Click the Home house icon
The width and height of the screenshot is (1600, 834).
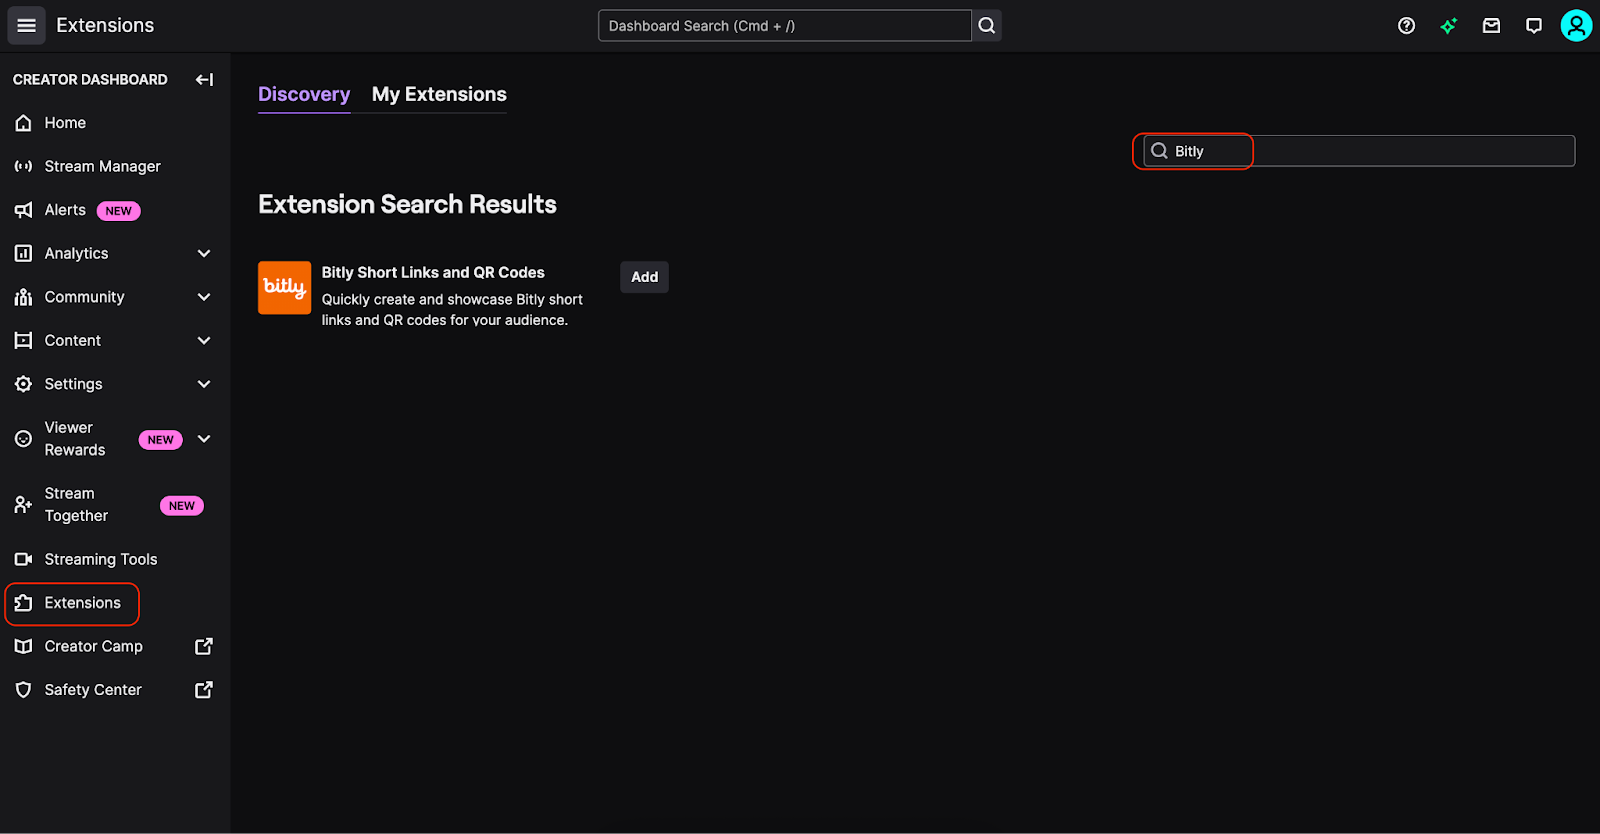[x=23, y=123]
